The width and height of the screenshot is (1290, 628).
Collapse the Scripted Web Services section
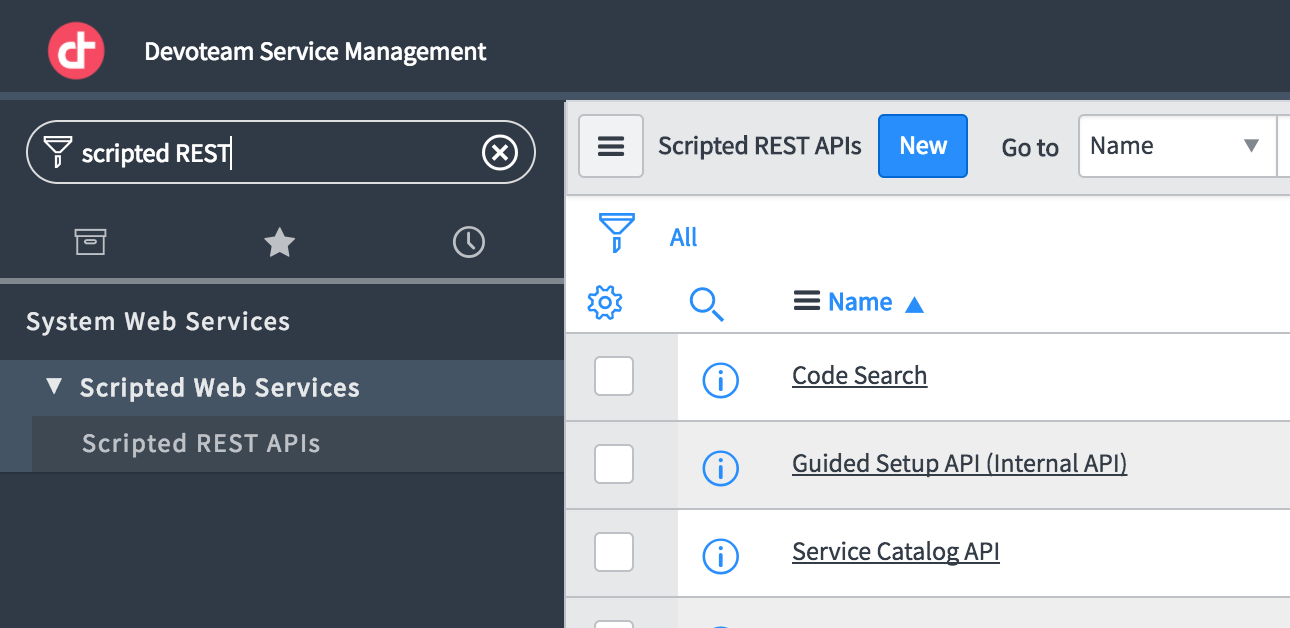point(55,387)
